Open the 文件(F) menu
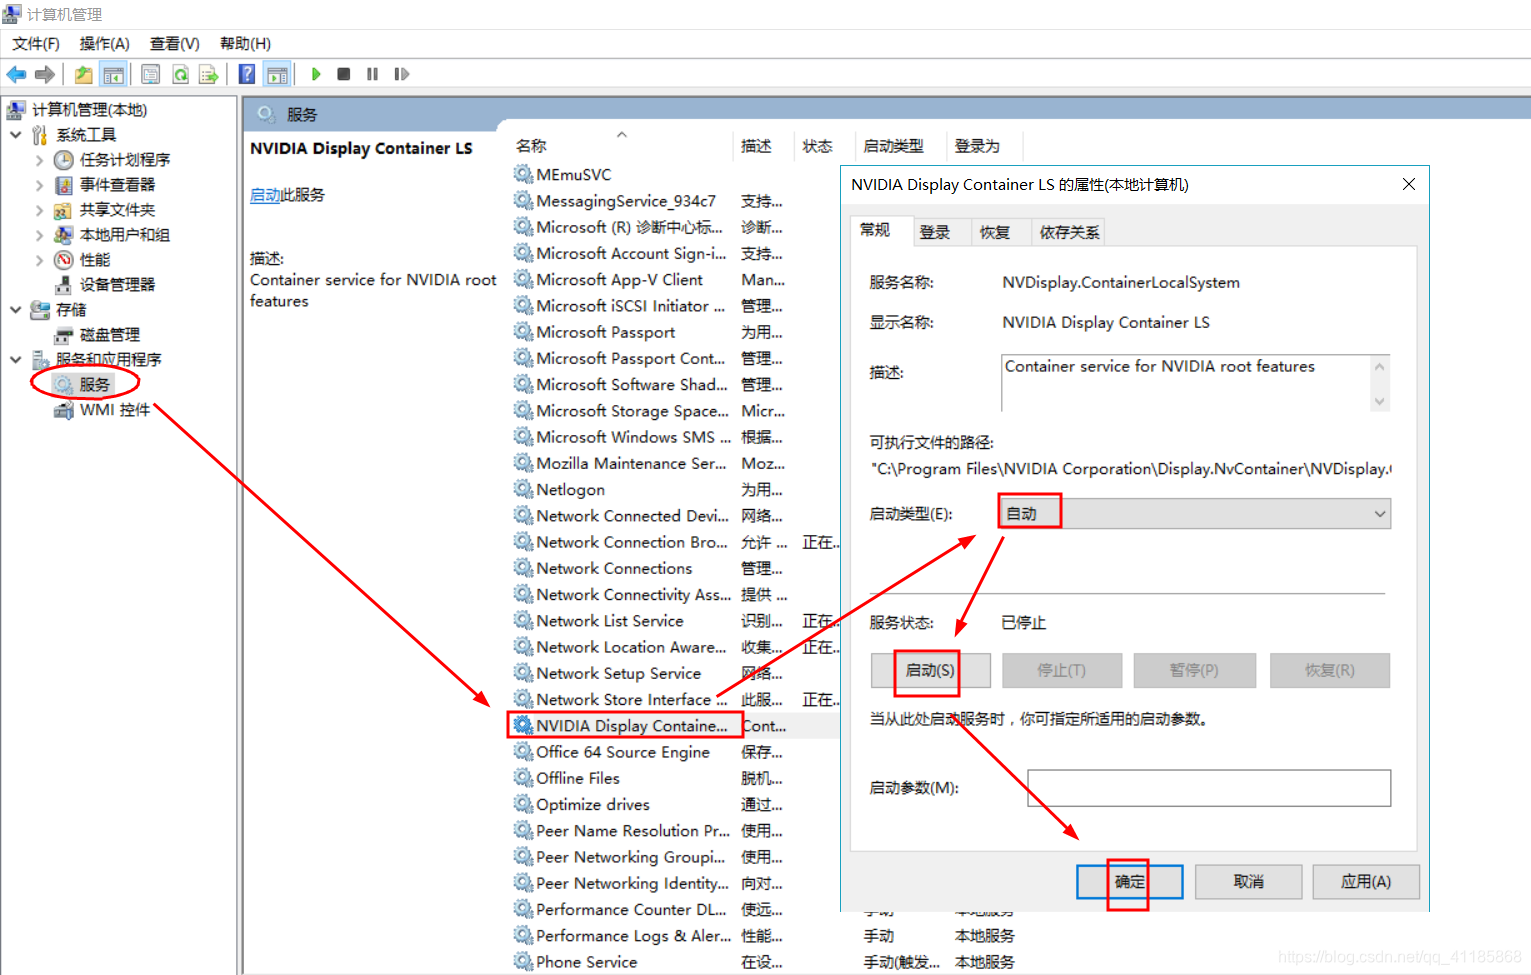The image size is (1531, 975). pos(35,44)
